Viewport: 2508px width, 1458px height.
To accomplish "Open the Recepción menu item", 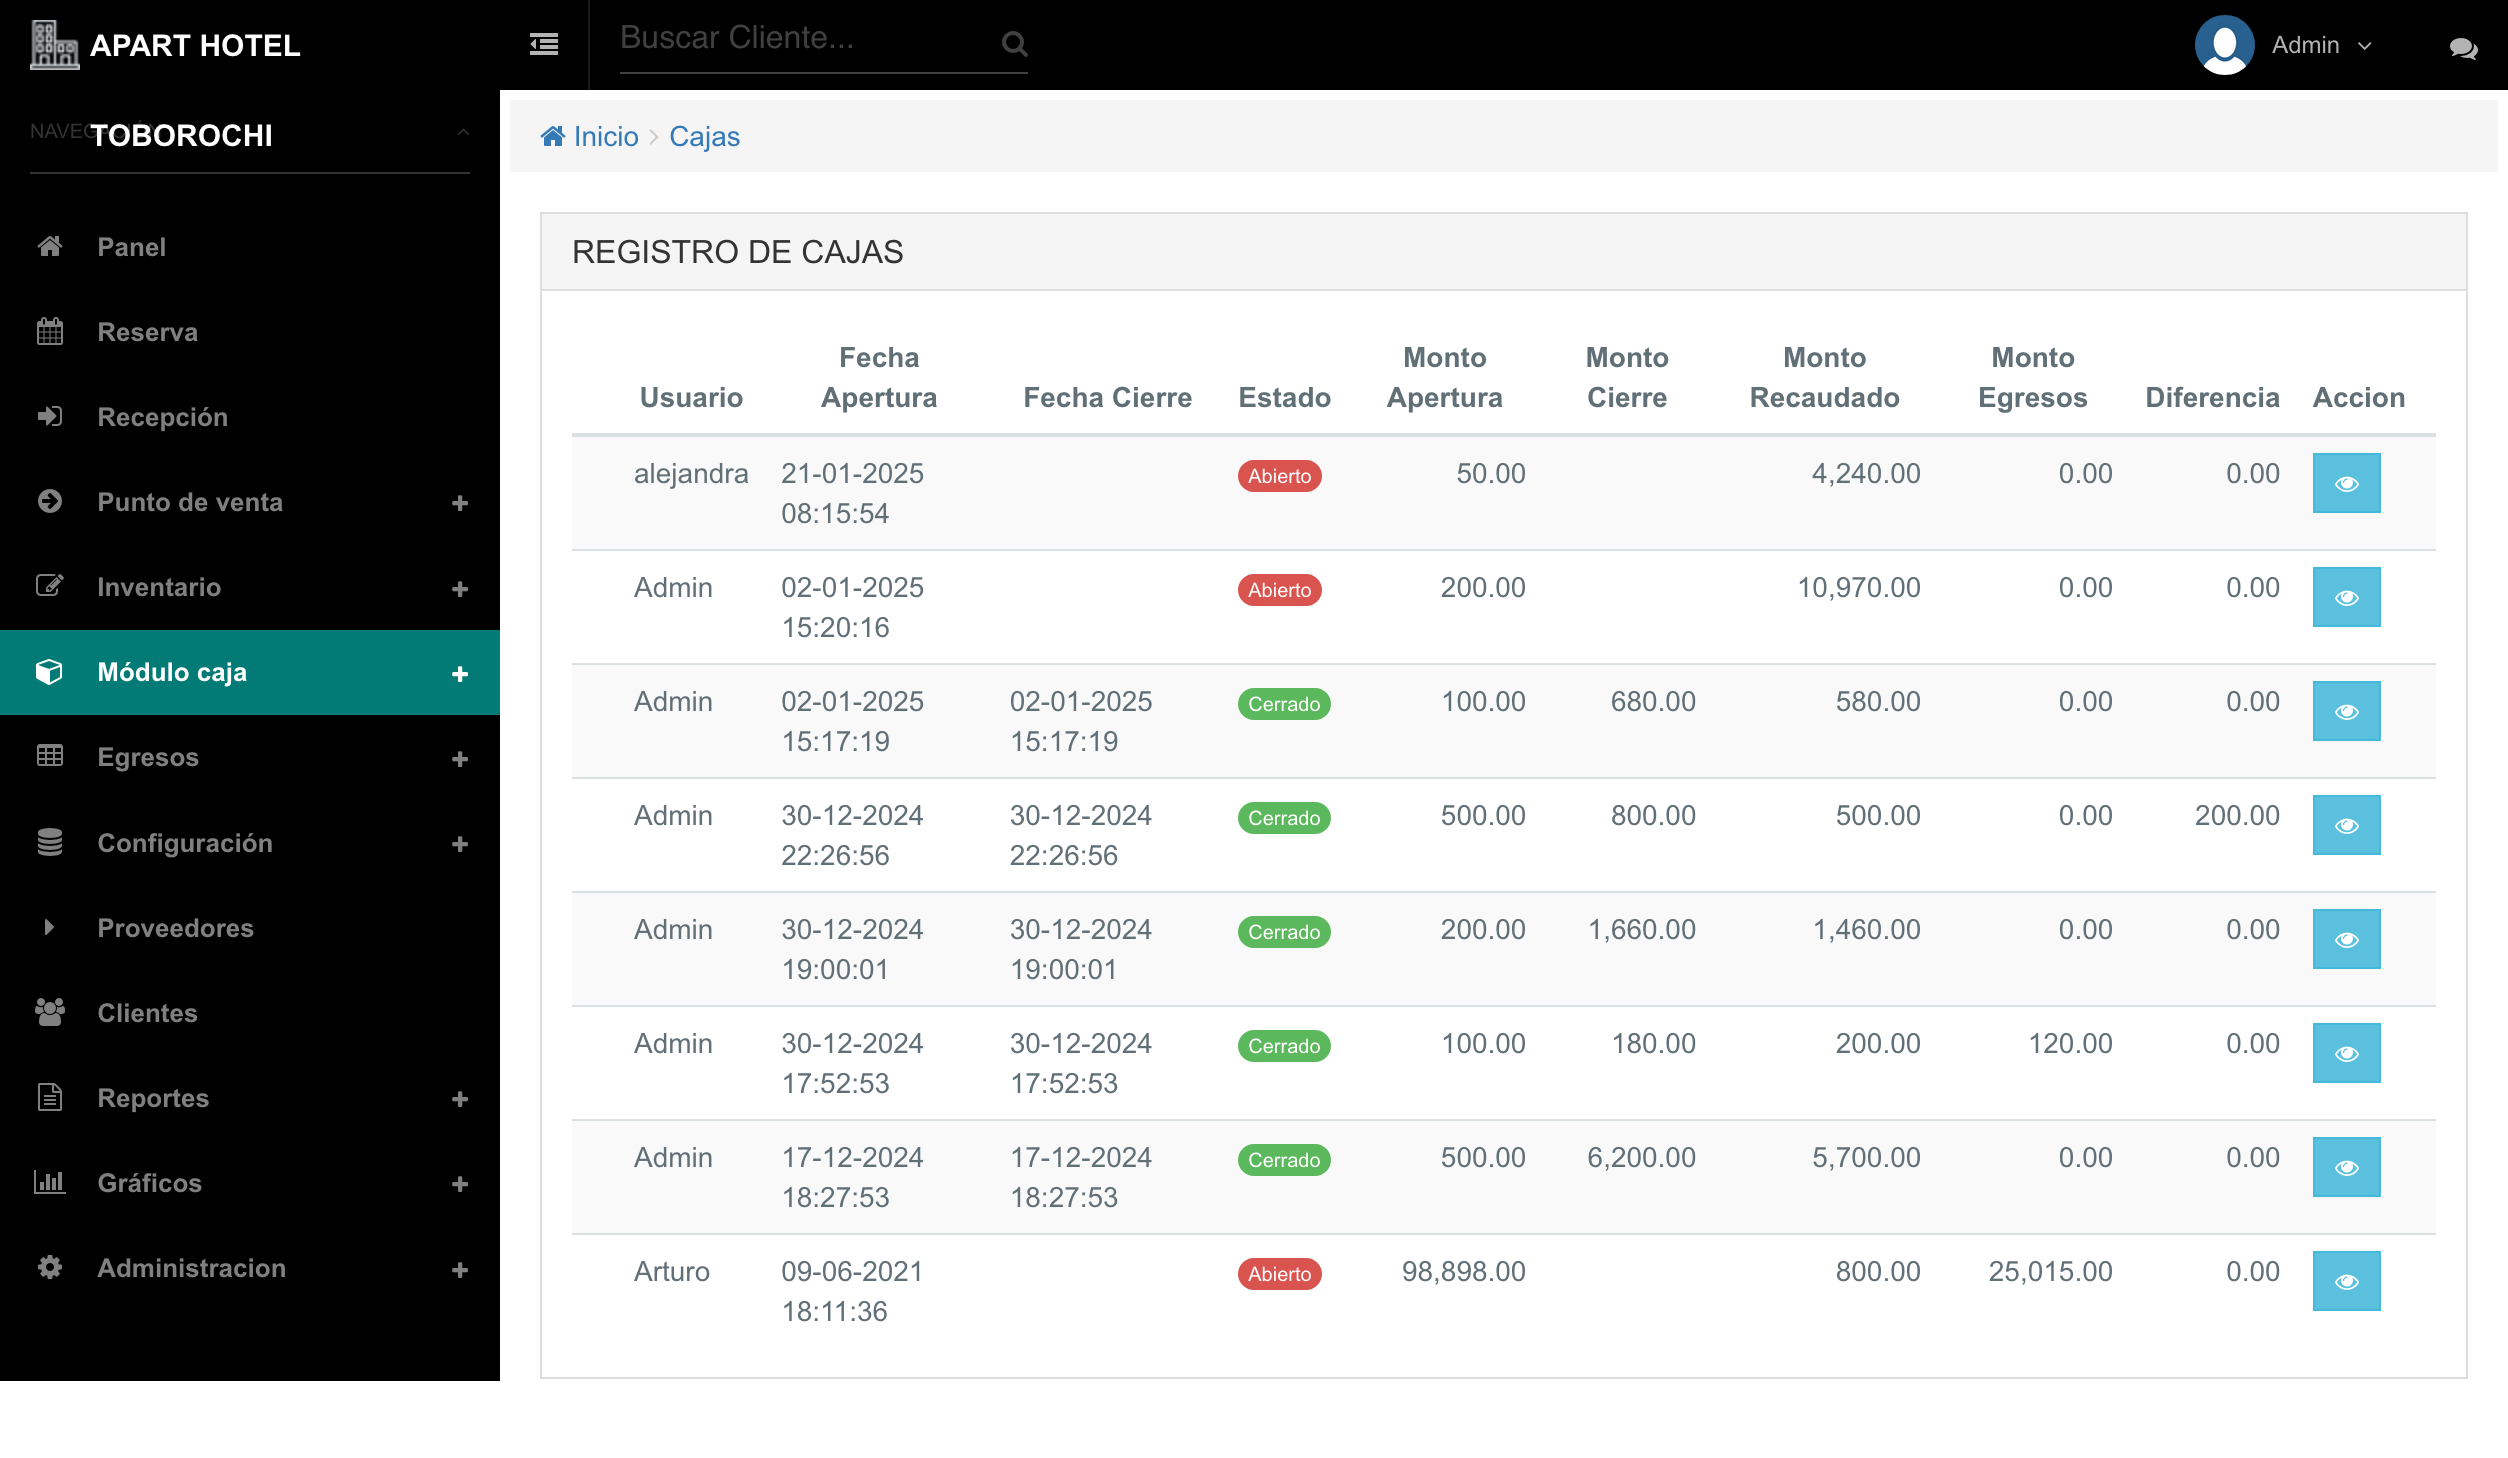I will point(162,417).
